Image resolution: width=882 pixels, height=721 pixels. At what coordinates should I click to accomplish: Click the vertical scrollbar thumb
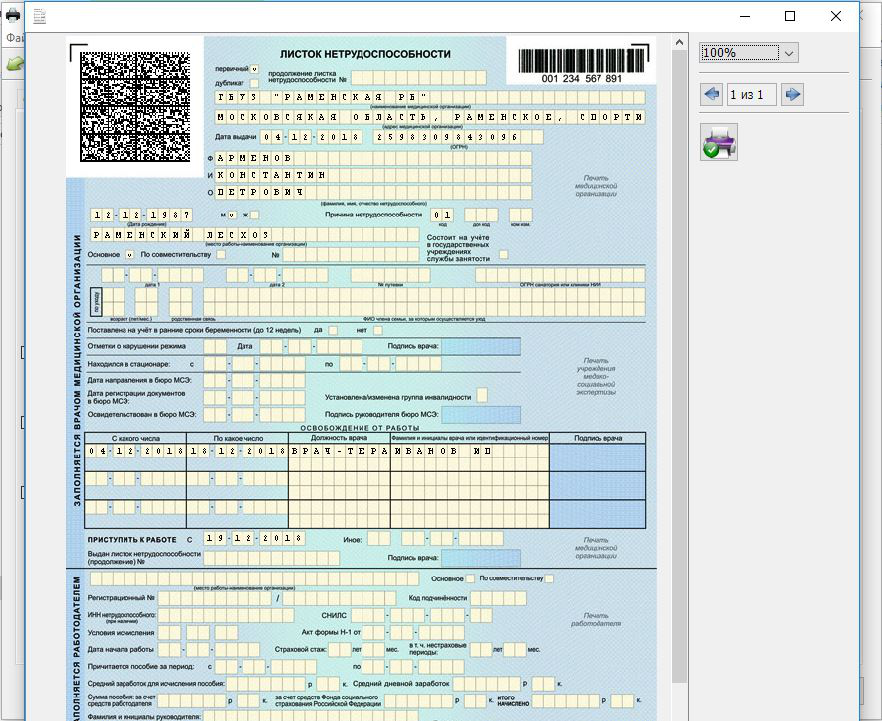pos(680,366)
